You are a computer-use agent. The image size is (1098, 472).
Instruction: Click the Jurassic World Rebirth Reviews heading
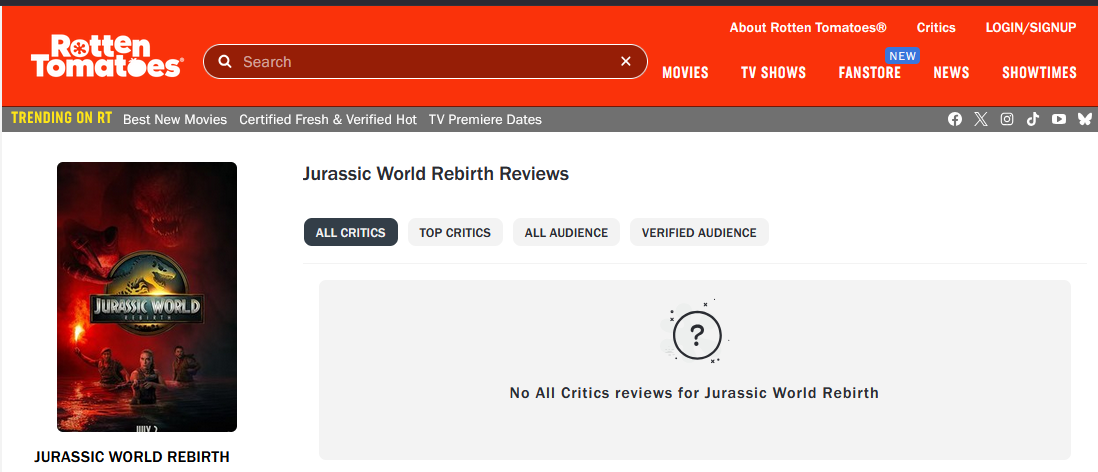[436, 174]
